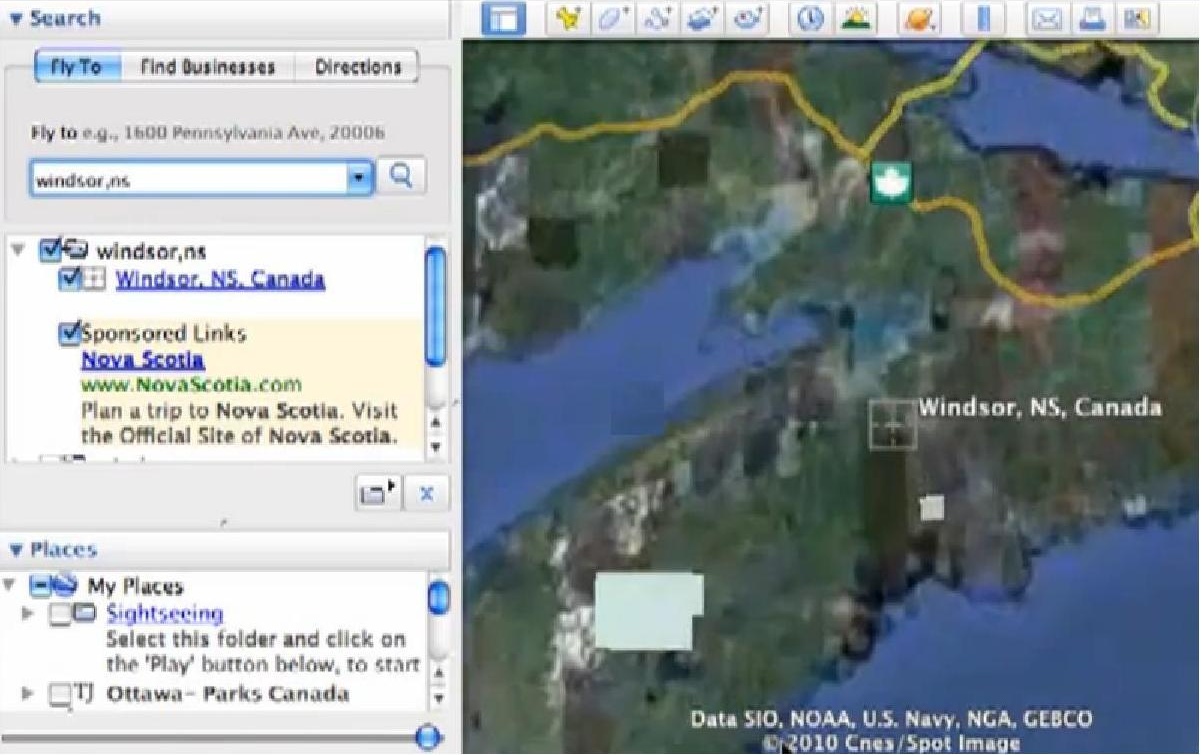The image size is (1202, 755).
Task: Start the Record a Tour tool
Action: coord(749,19)
